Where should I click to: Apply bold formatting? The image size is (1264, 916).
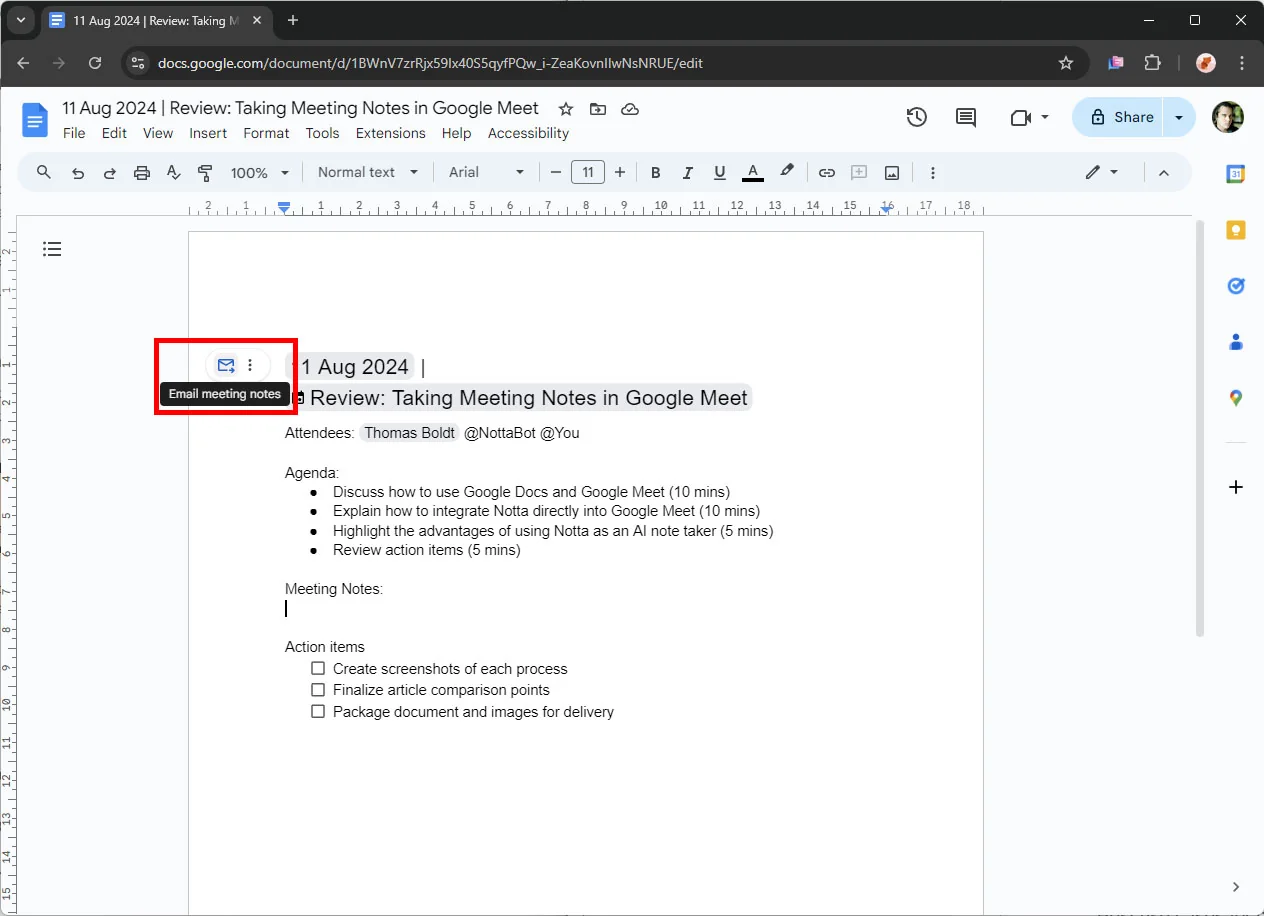pos(656,173)
